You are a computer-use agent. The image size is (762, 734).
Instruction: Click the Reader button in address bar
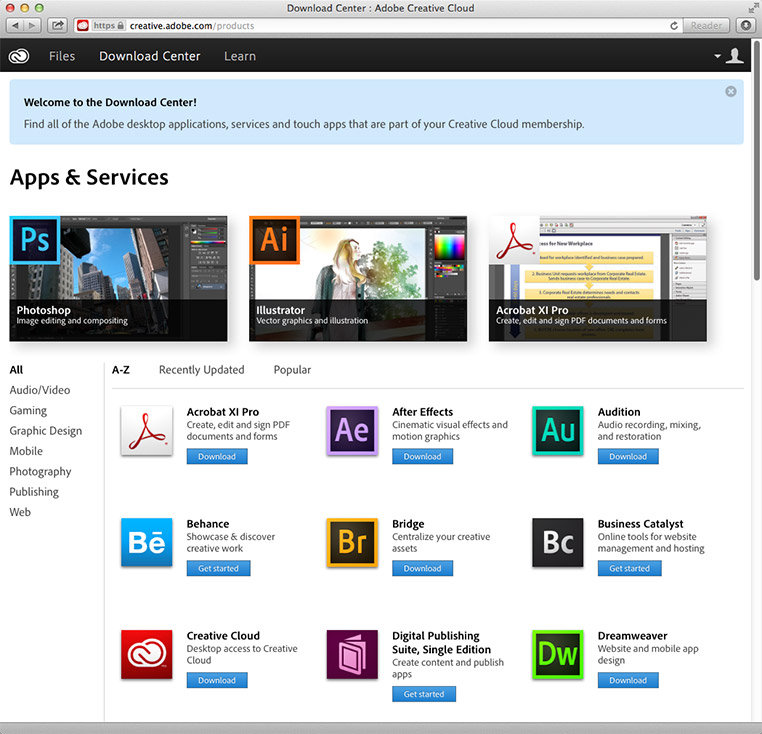706,26
